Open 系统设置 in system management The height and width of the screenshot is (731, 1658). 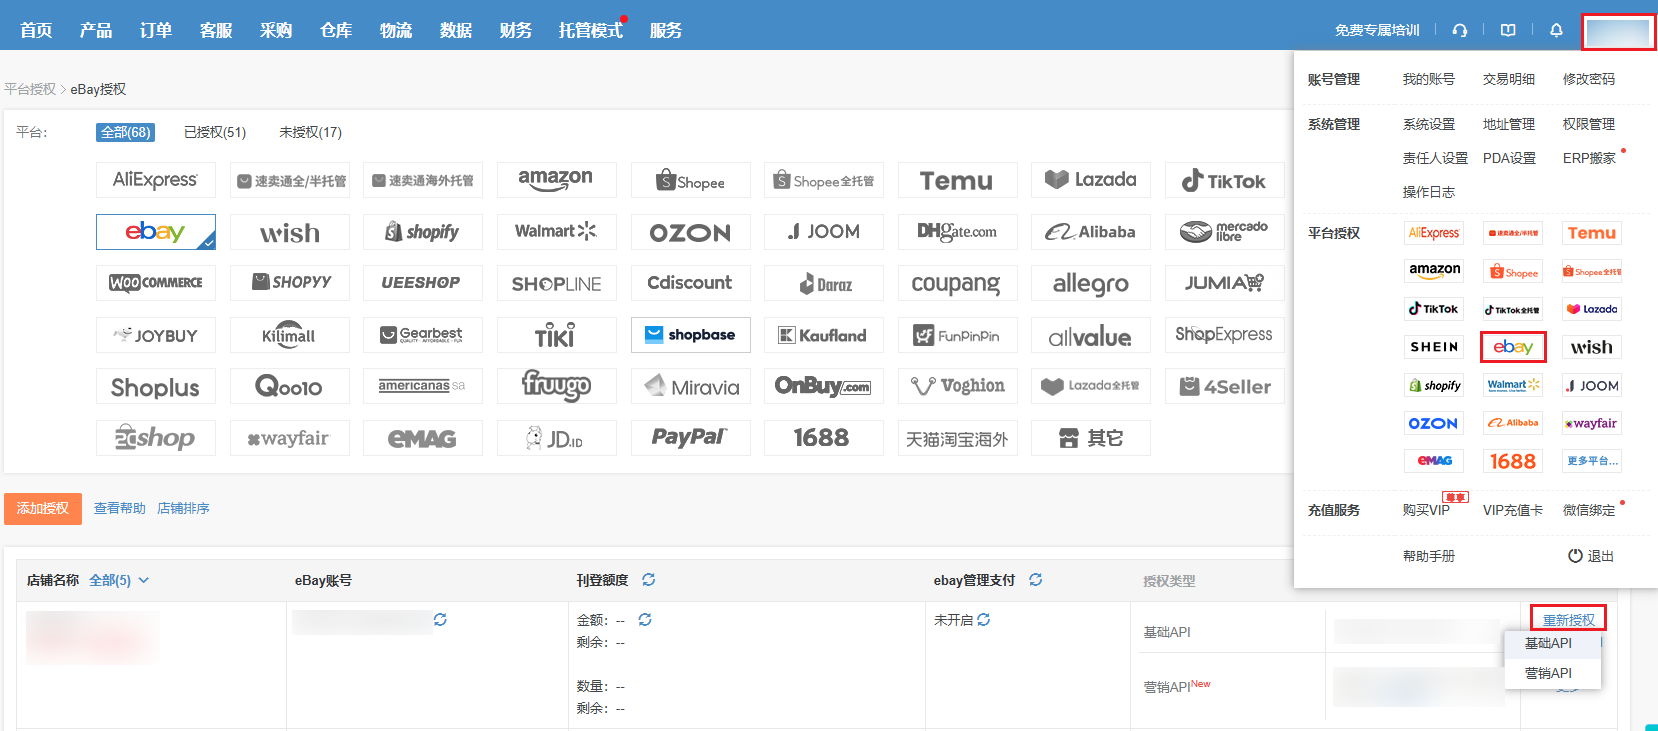point(1428,124)
